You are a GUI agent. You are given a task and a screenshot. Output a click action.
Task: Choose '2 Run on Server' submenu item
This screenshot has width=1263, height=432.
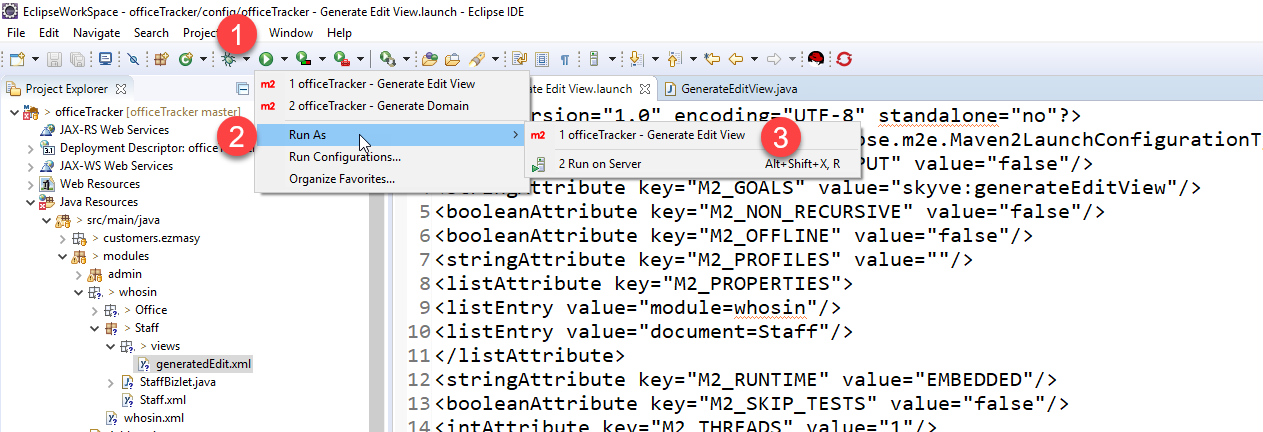[x=693, y=163]
